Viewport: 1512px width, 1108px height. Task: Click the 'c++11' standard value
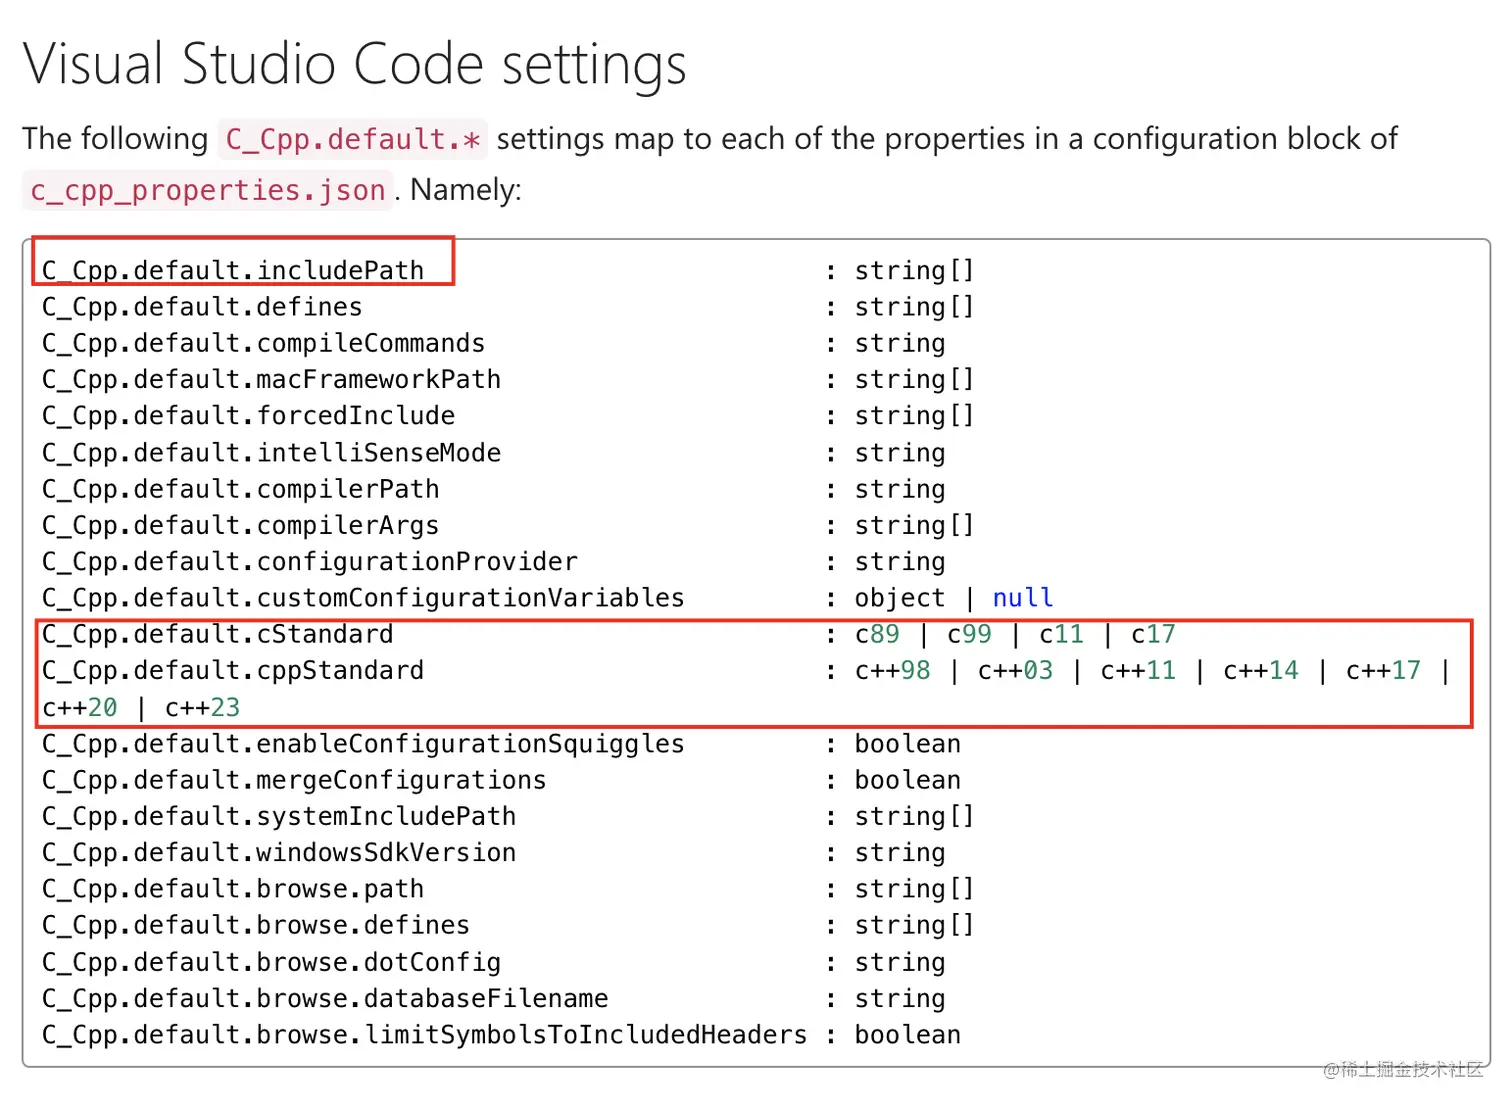[x=1138, y=671]
